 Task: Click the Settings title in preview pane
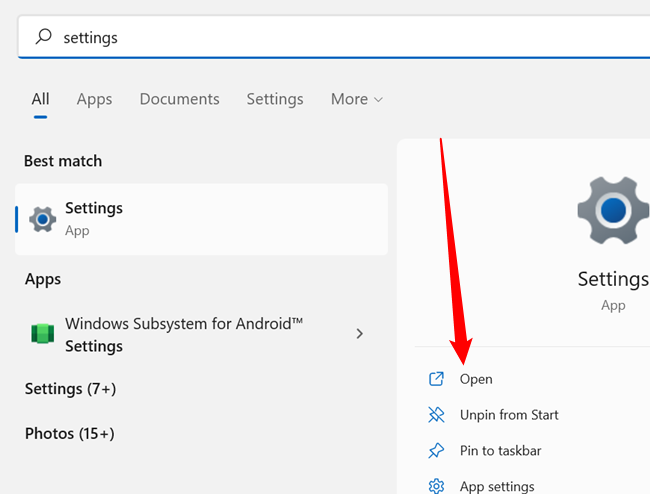614,279
